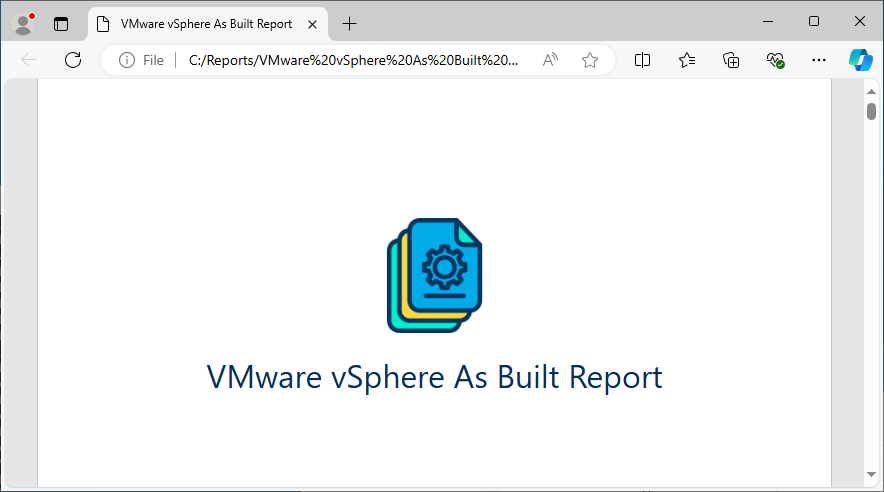
Task: Open Settings and more ellipsis menu
Action: click(x=819, y=60)
